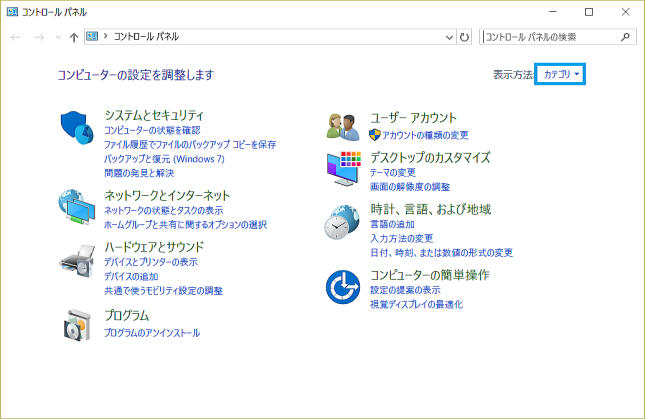The height and width of the screenshot is (419, 645).
Task: Open 画面の解像度の調整 link
Action: click(x=410, y=187)
